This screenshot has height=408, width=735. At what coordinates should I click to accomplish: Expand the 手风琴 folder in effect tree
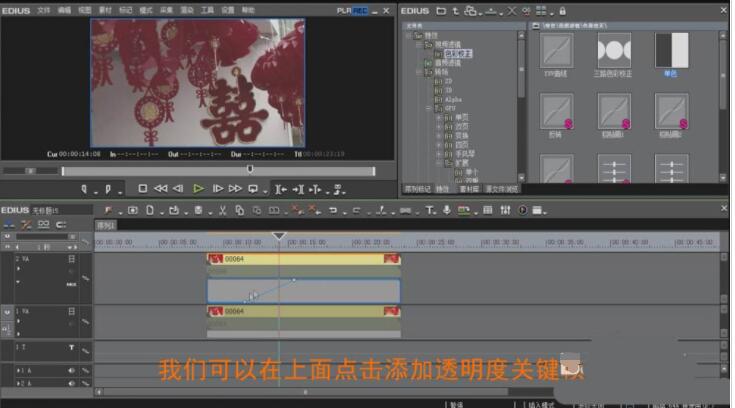[439, 154]
